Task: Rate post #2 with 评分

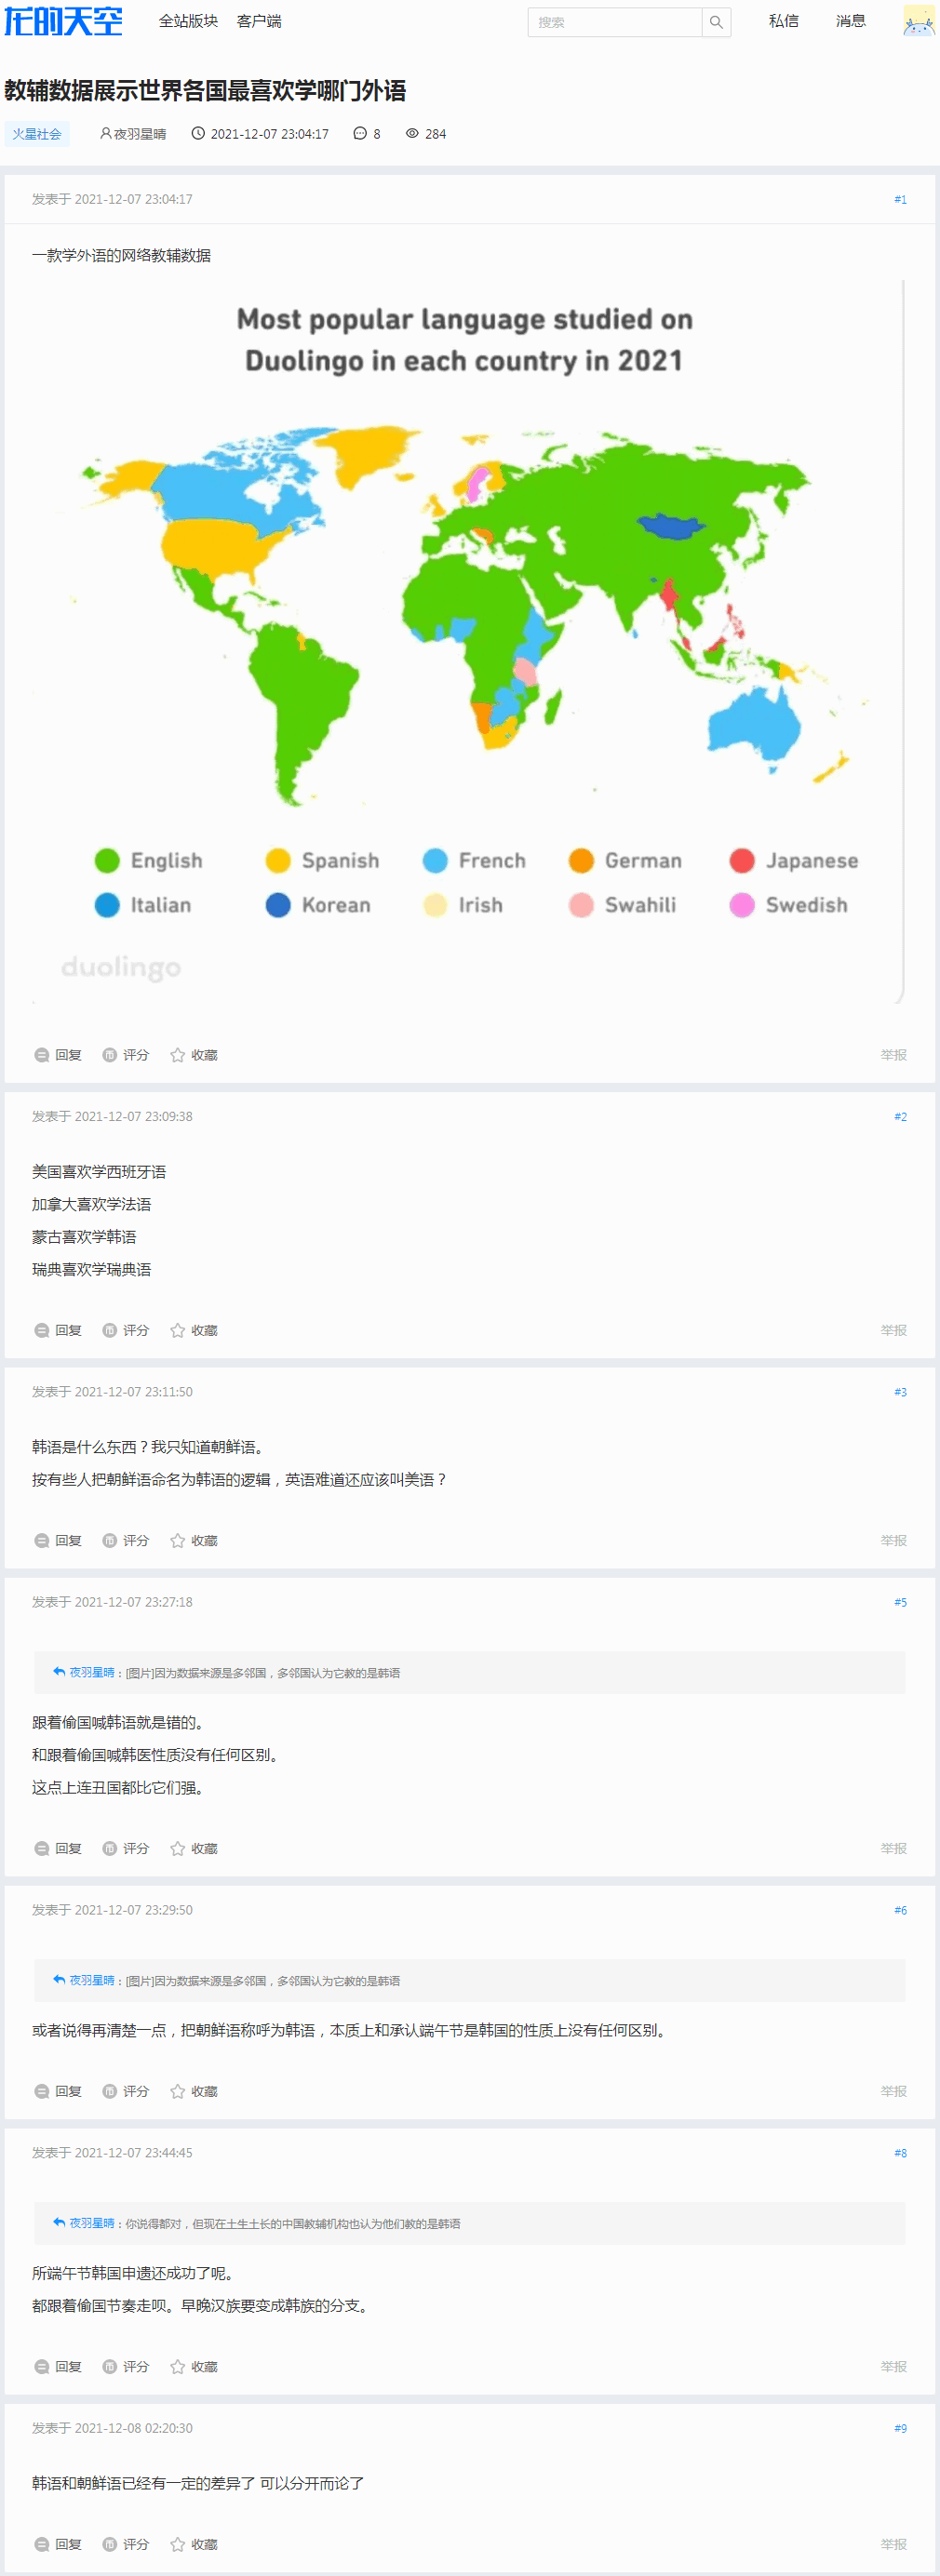Action: [x=126, y=1330]
